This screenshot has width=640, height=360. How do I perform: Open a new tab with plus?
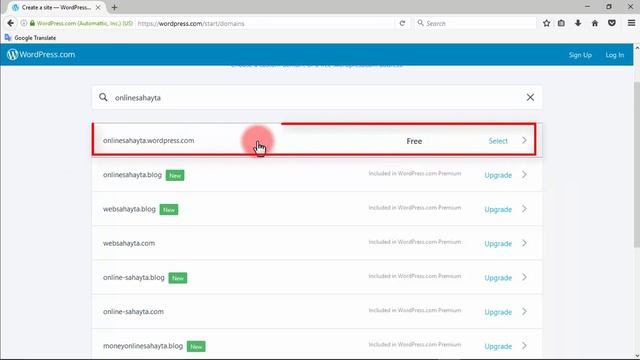[x=114, y=7]
